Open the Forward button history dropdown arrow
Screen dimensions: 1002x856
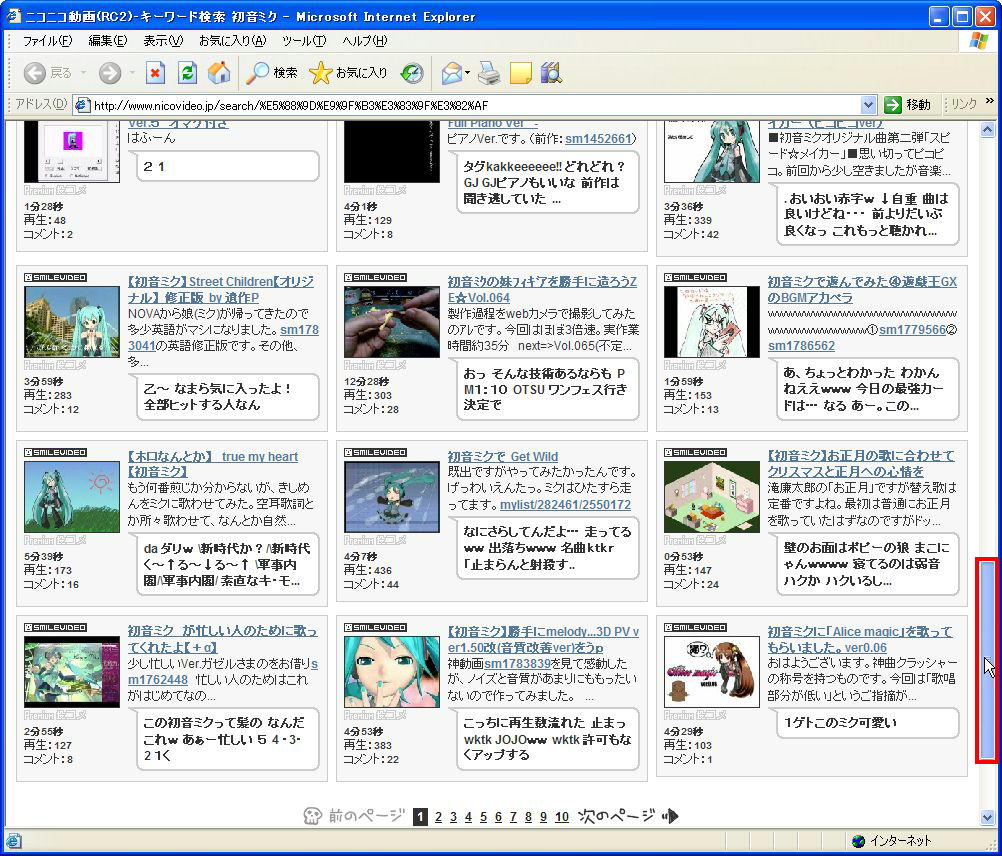click(x=132, y=73)
